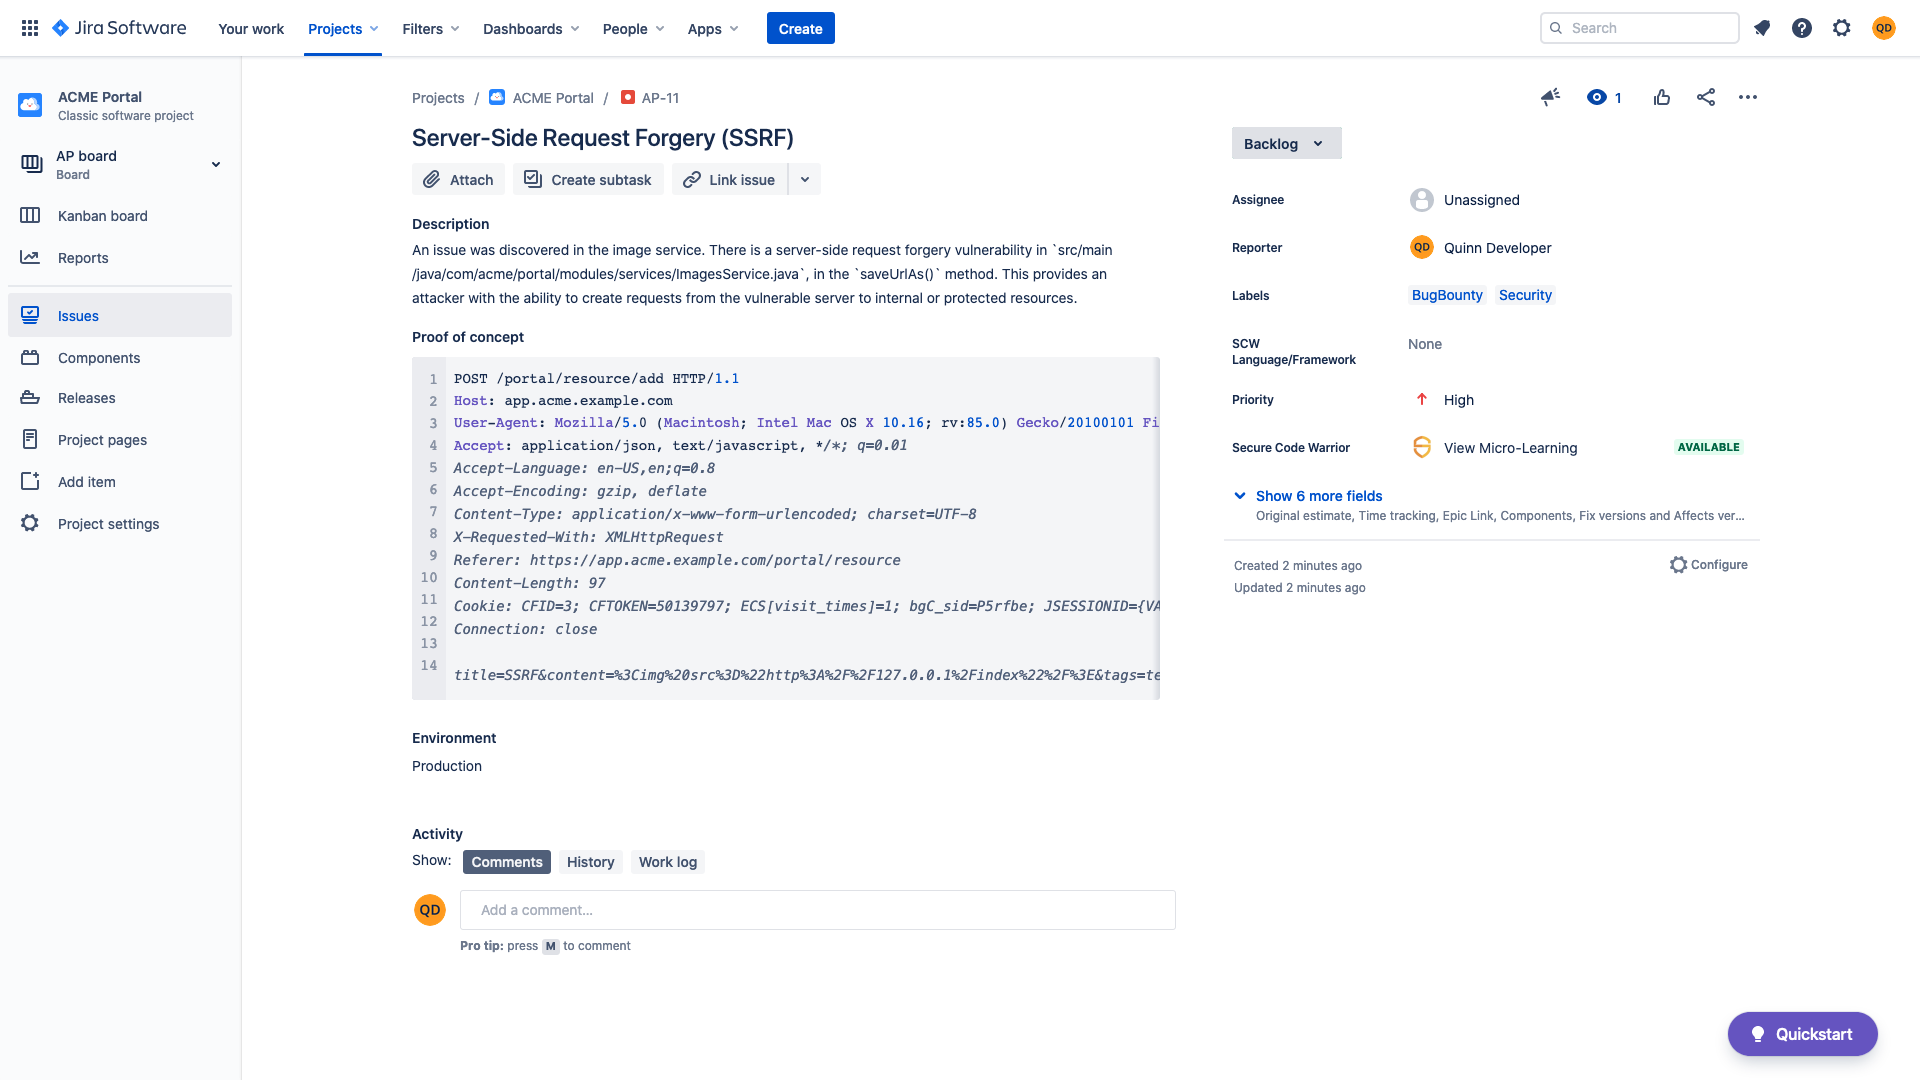Click reporter Quinn Developer

(x=1480, y=248)
